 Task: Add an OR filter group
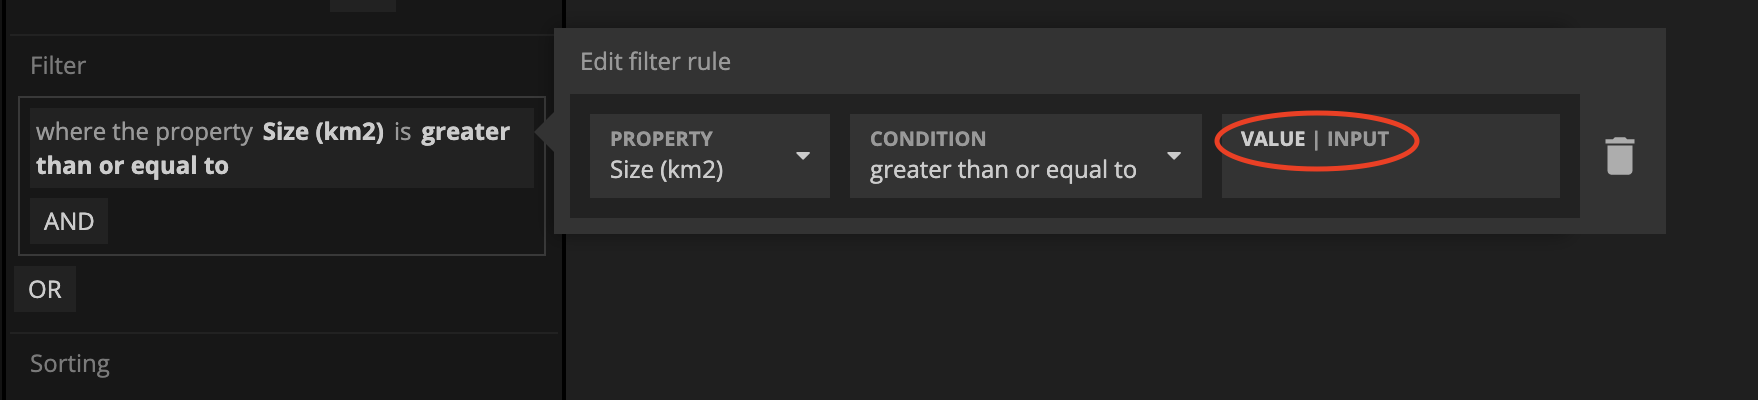[45, 289]
